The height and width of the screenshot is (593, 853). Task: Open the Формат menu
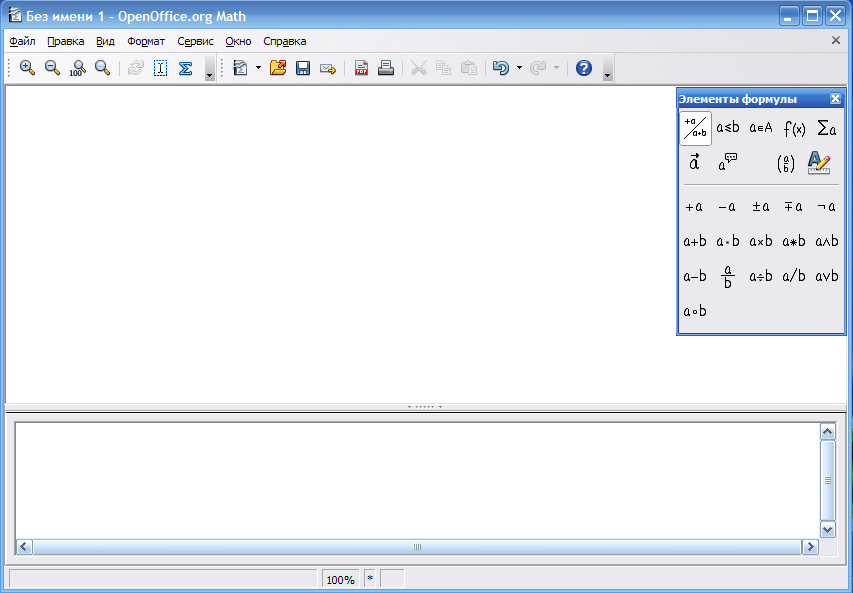[x=146, y=41]
